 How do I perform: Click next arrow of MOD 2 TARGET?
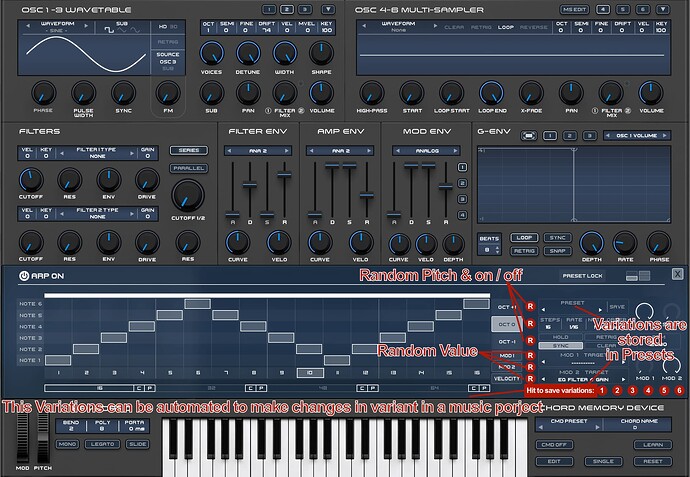[x=623, y=379]
